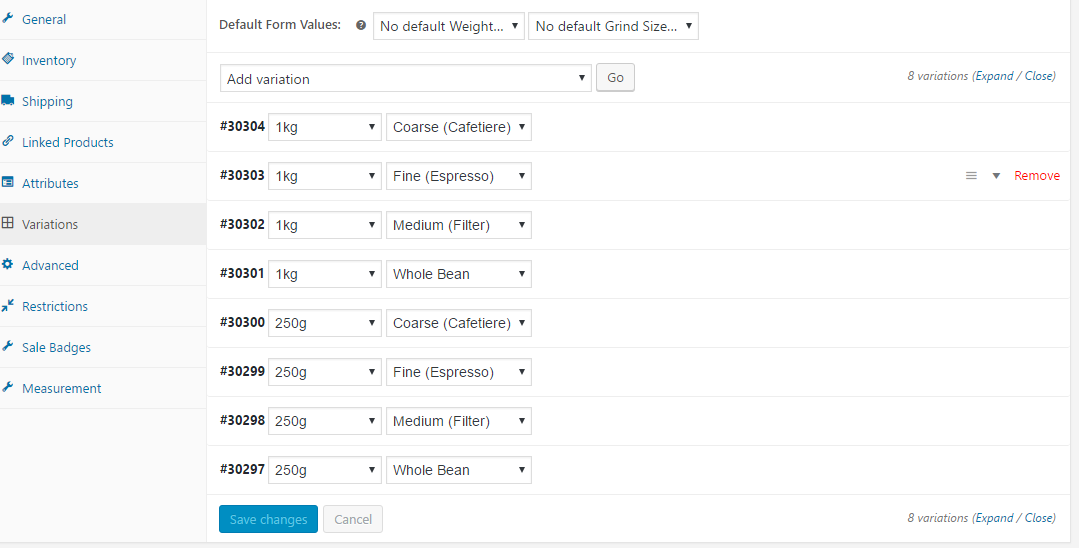Click the top Expand link for variations
Screen dimensions: 1079x548
pos(994,76)
